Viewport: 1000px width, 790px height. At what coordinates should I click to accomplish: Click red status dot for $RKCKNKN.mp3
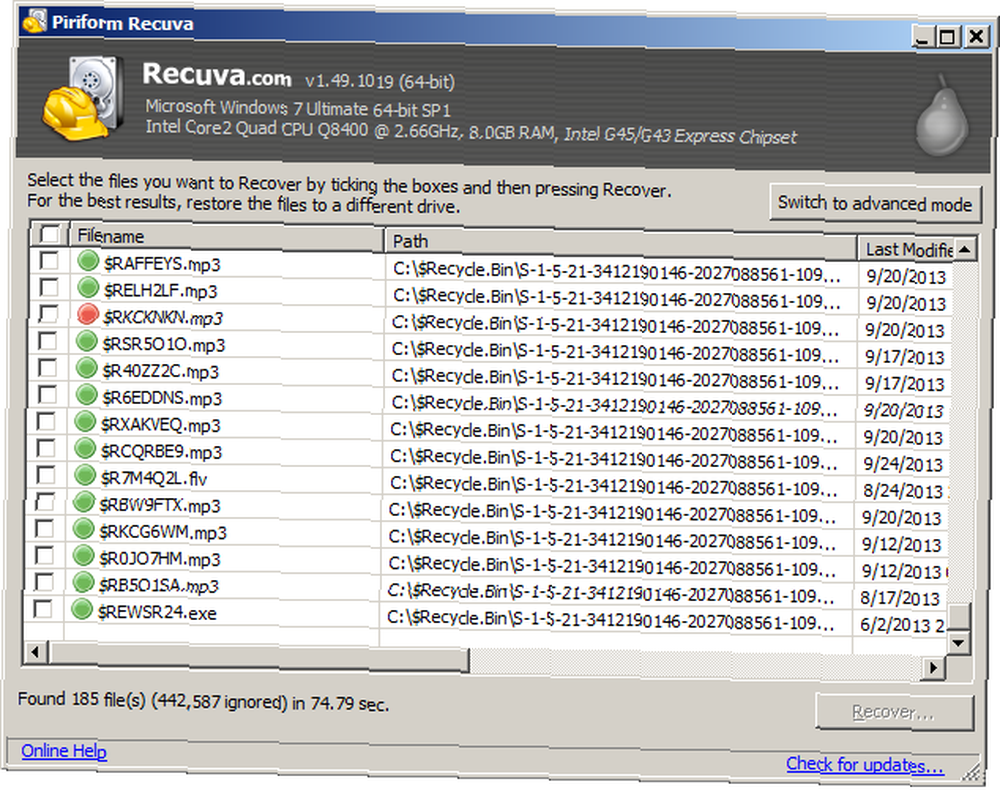(x=87, y=314)
